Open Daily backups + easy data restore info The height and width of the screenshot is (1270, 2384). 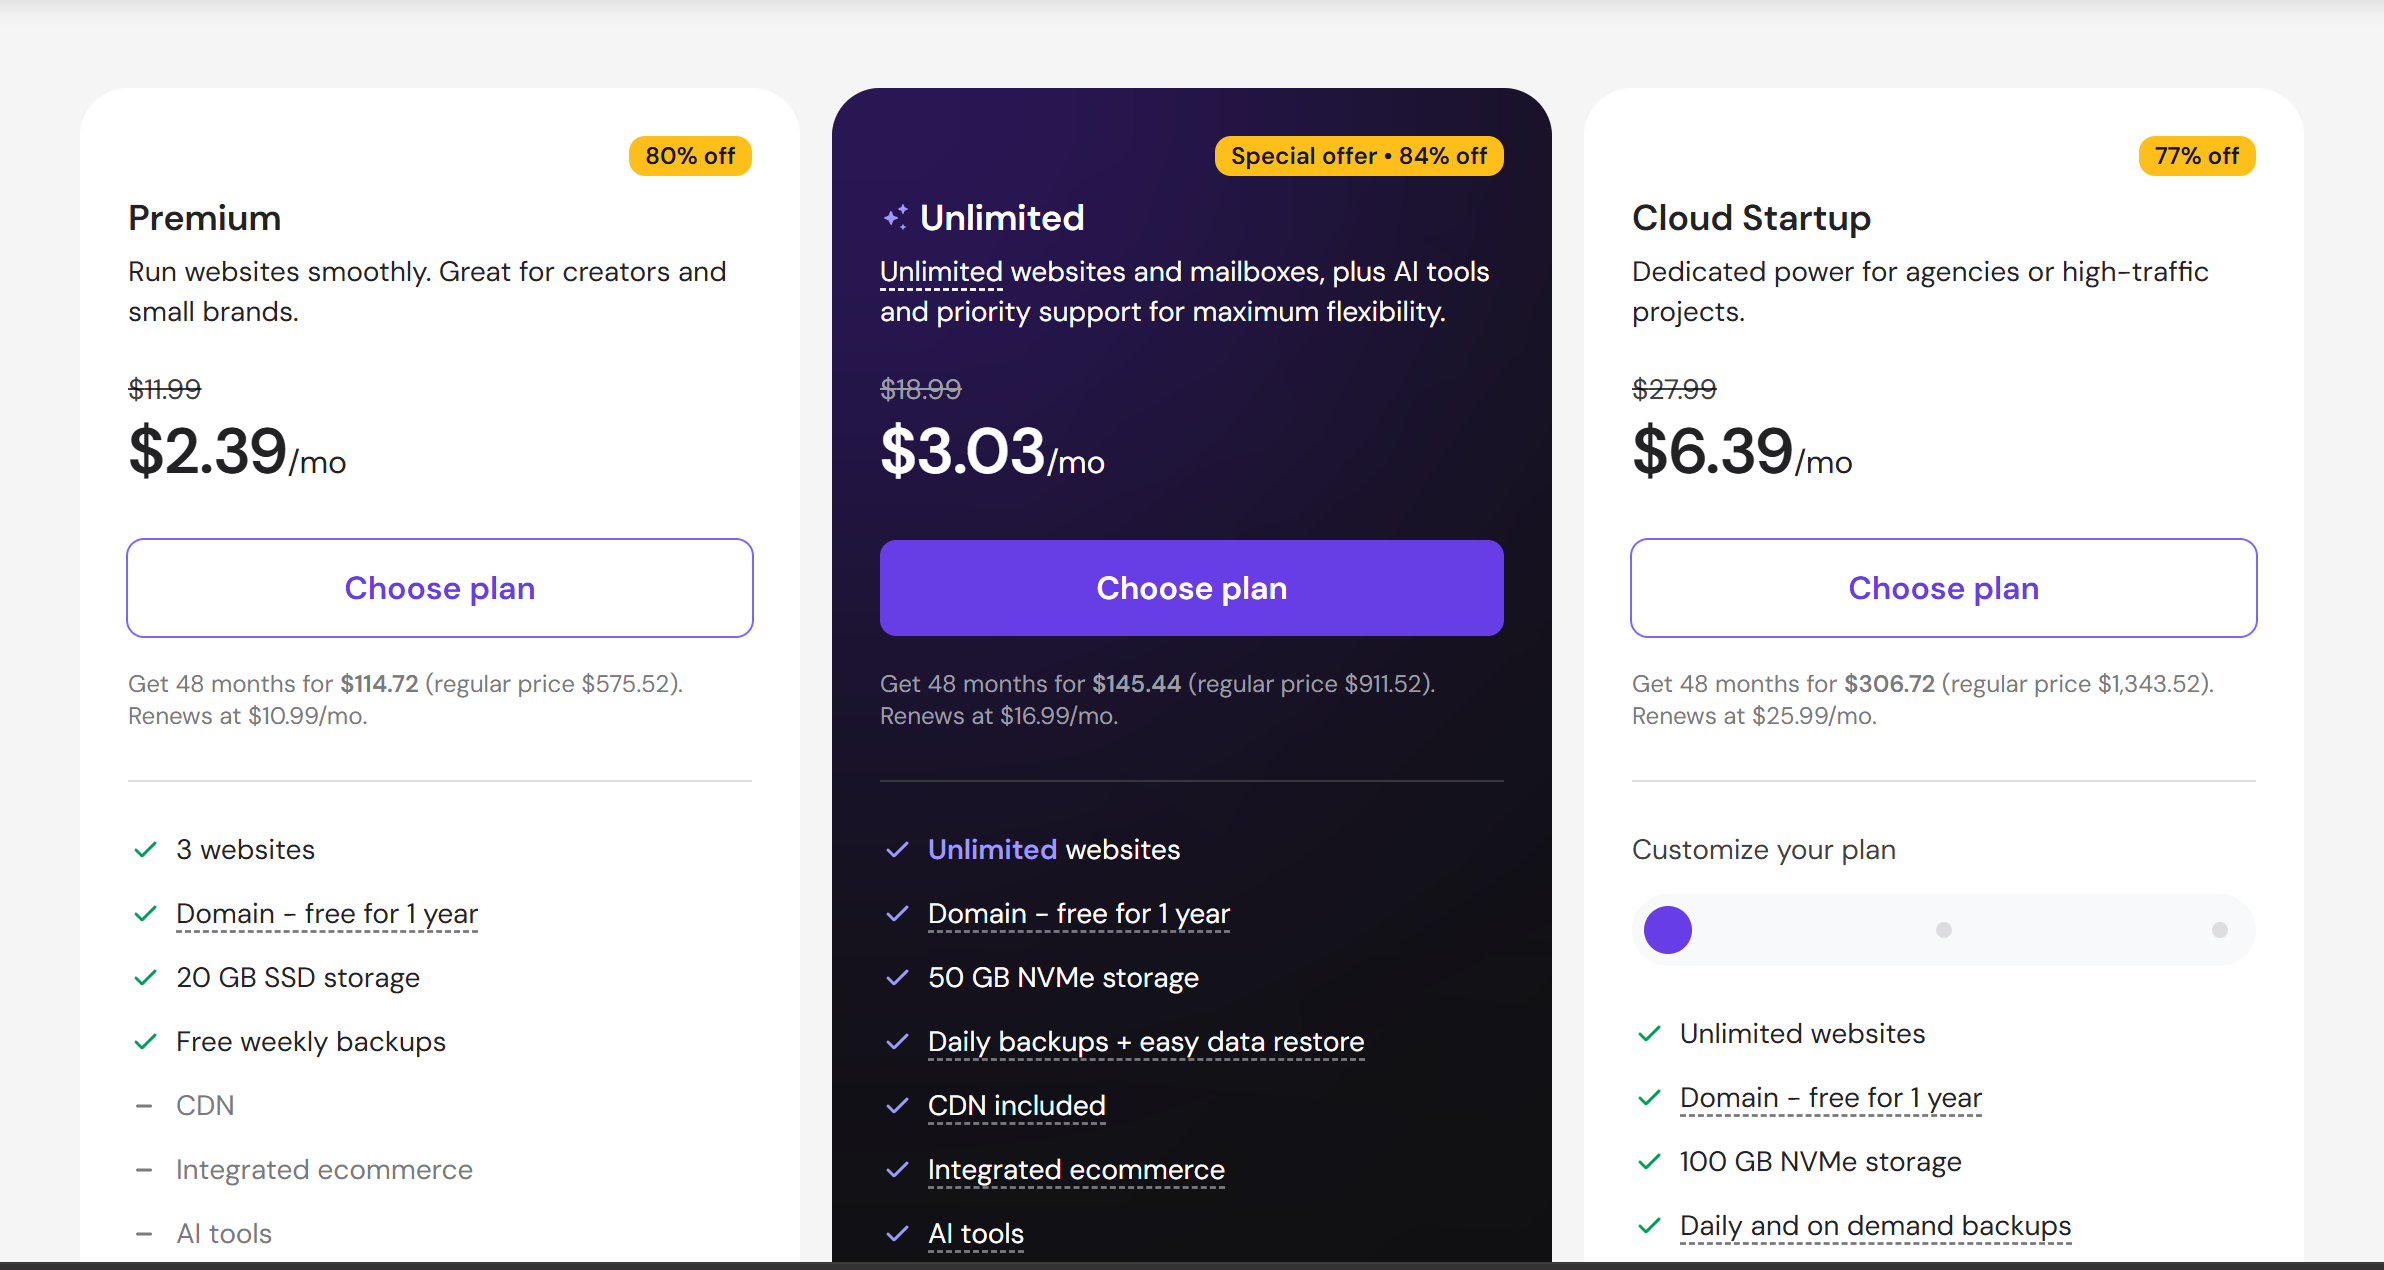pyautogui.click(x=1146, y=1042)
